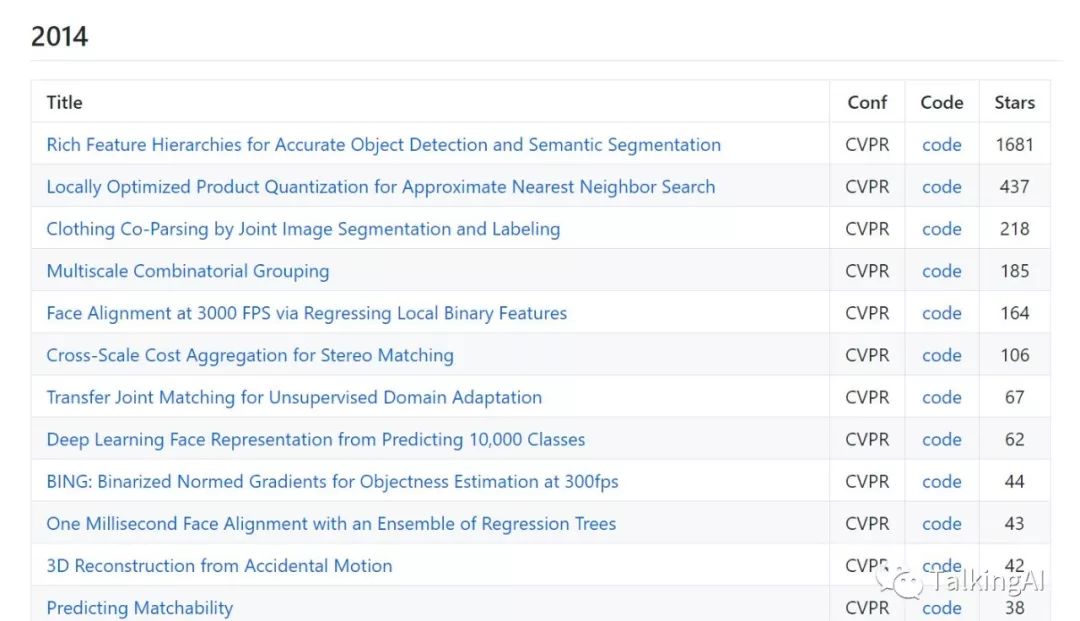
Task: Click Cross-Scale Cost Aggregation paper link
Action: [x=250, y=355]
